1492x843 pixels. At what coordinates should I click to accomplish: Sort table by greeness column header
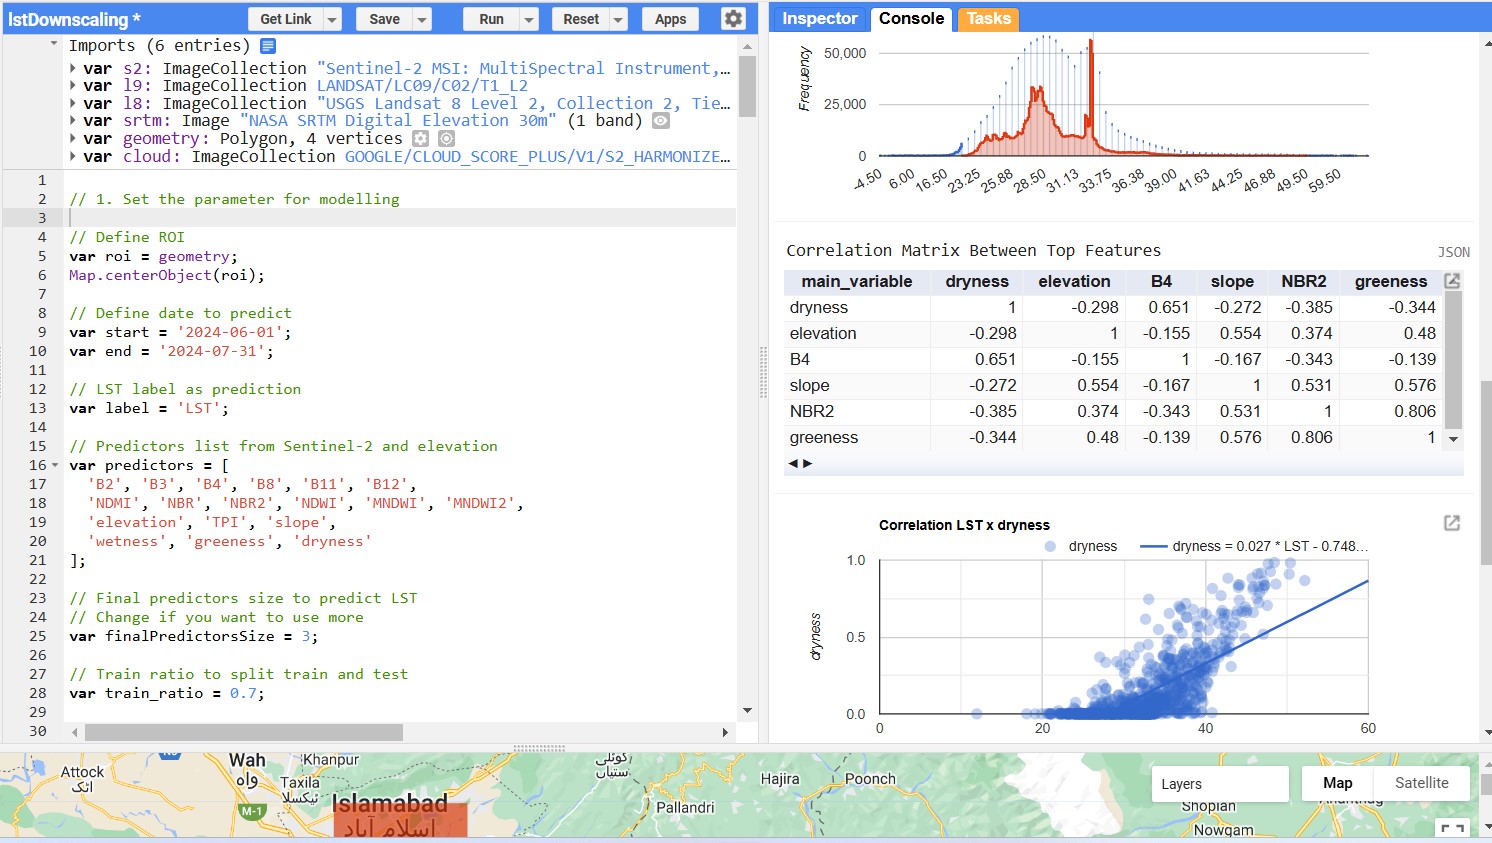click(1391, 282)
